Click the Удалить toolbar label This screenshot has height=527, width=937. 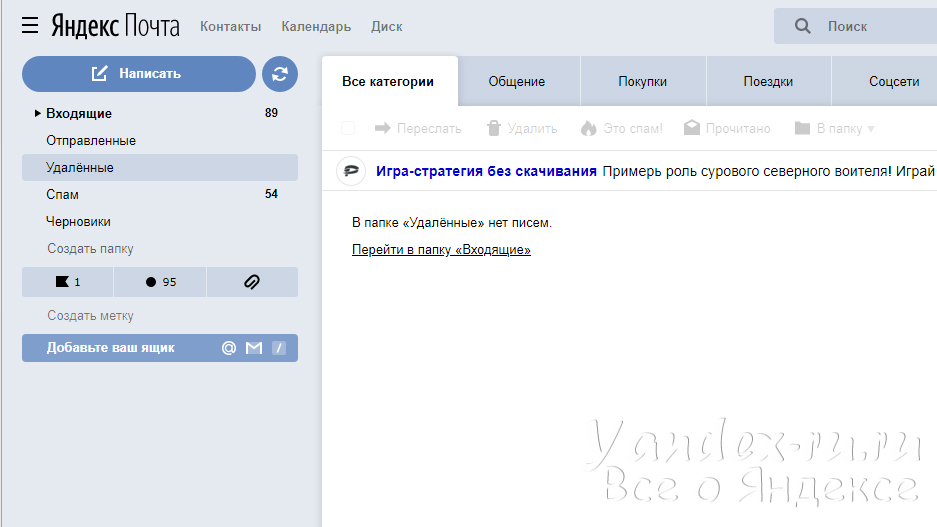(x=532, y=128)
